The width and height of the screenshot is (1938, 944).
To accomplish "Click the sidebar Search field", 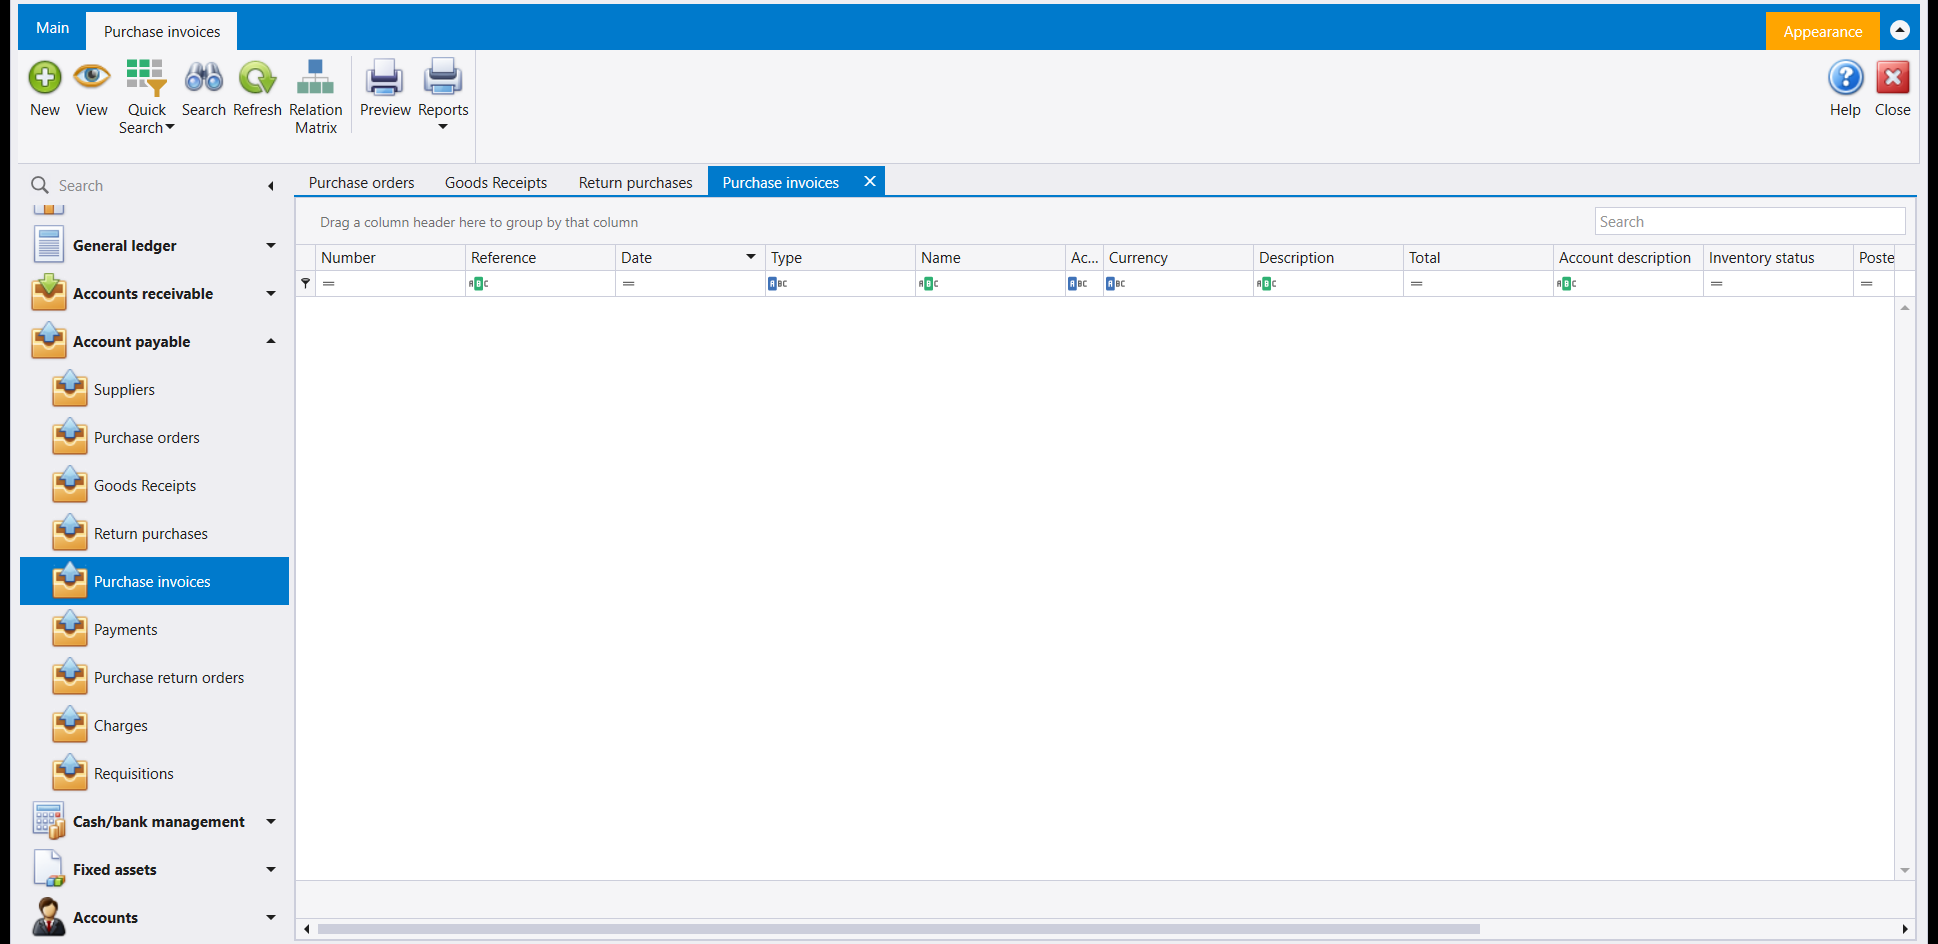I will click(150, 186).
